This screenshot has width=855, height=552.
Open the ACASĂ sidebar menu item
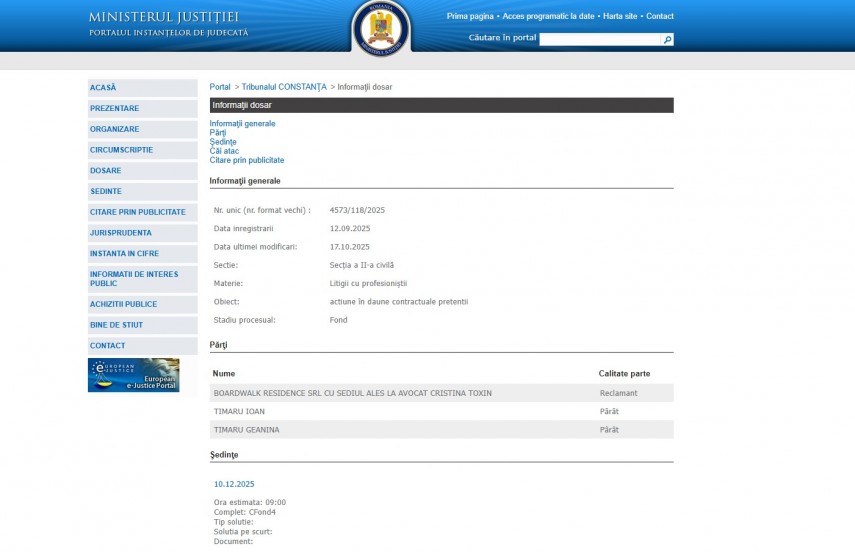[x=142, y=88]
